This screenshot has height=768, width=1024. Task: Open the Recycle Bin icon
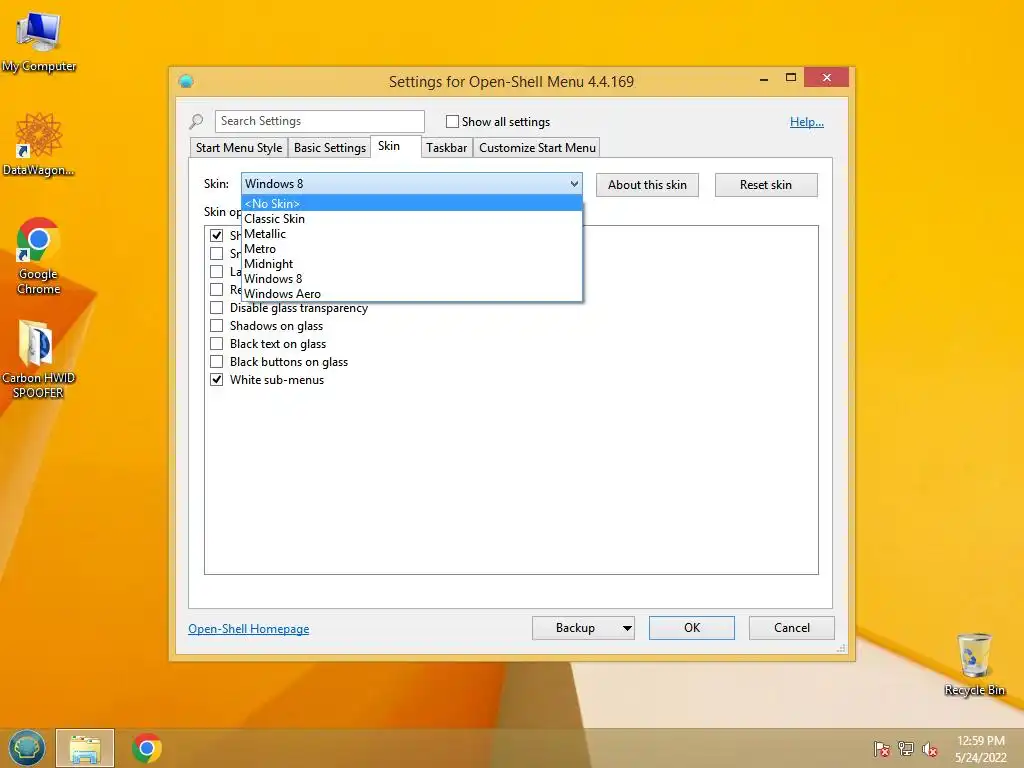(974, 664)
